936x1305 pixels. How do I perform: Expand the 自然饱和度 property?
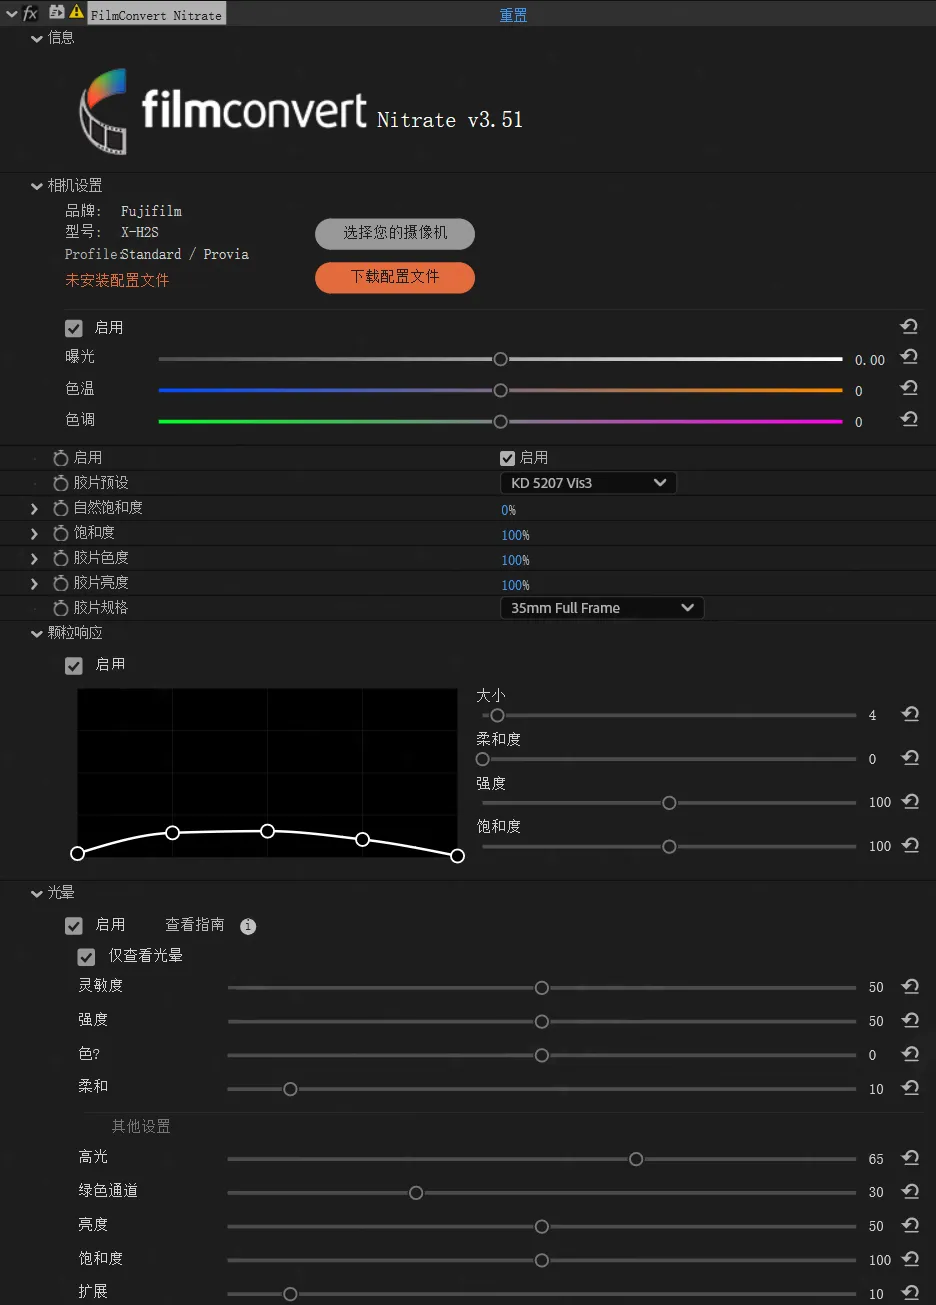(34, 508)
